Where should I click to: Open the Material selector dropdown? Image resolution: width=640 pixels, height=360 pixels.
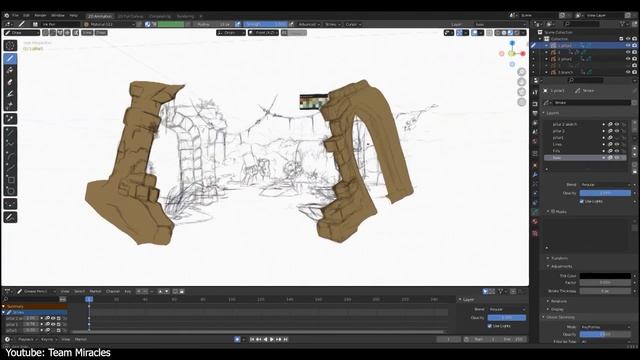[108, 24]
